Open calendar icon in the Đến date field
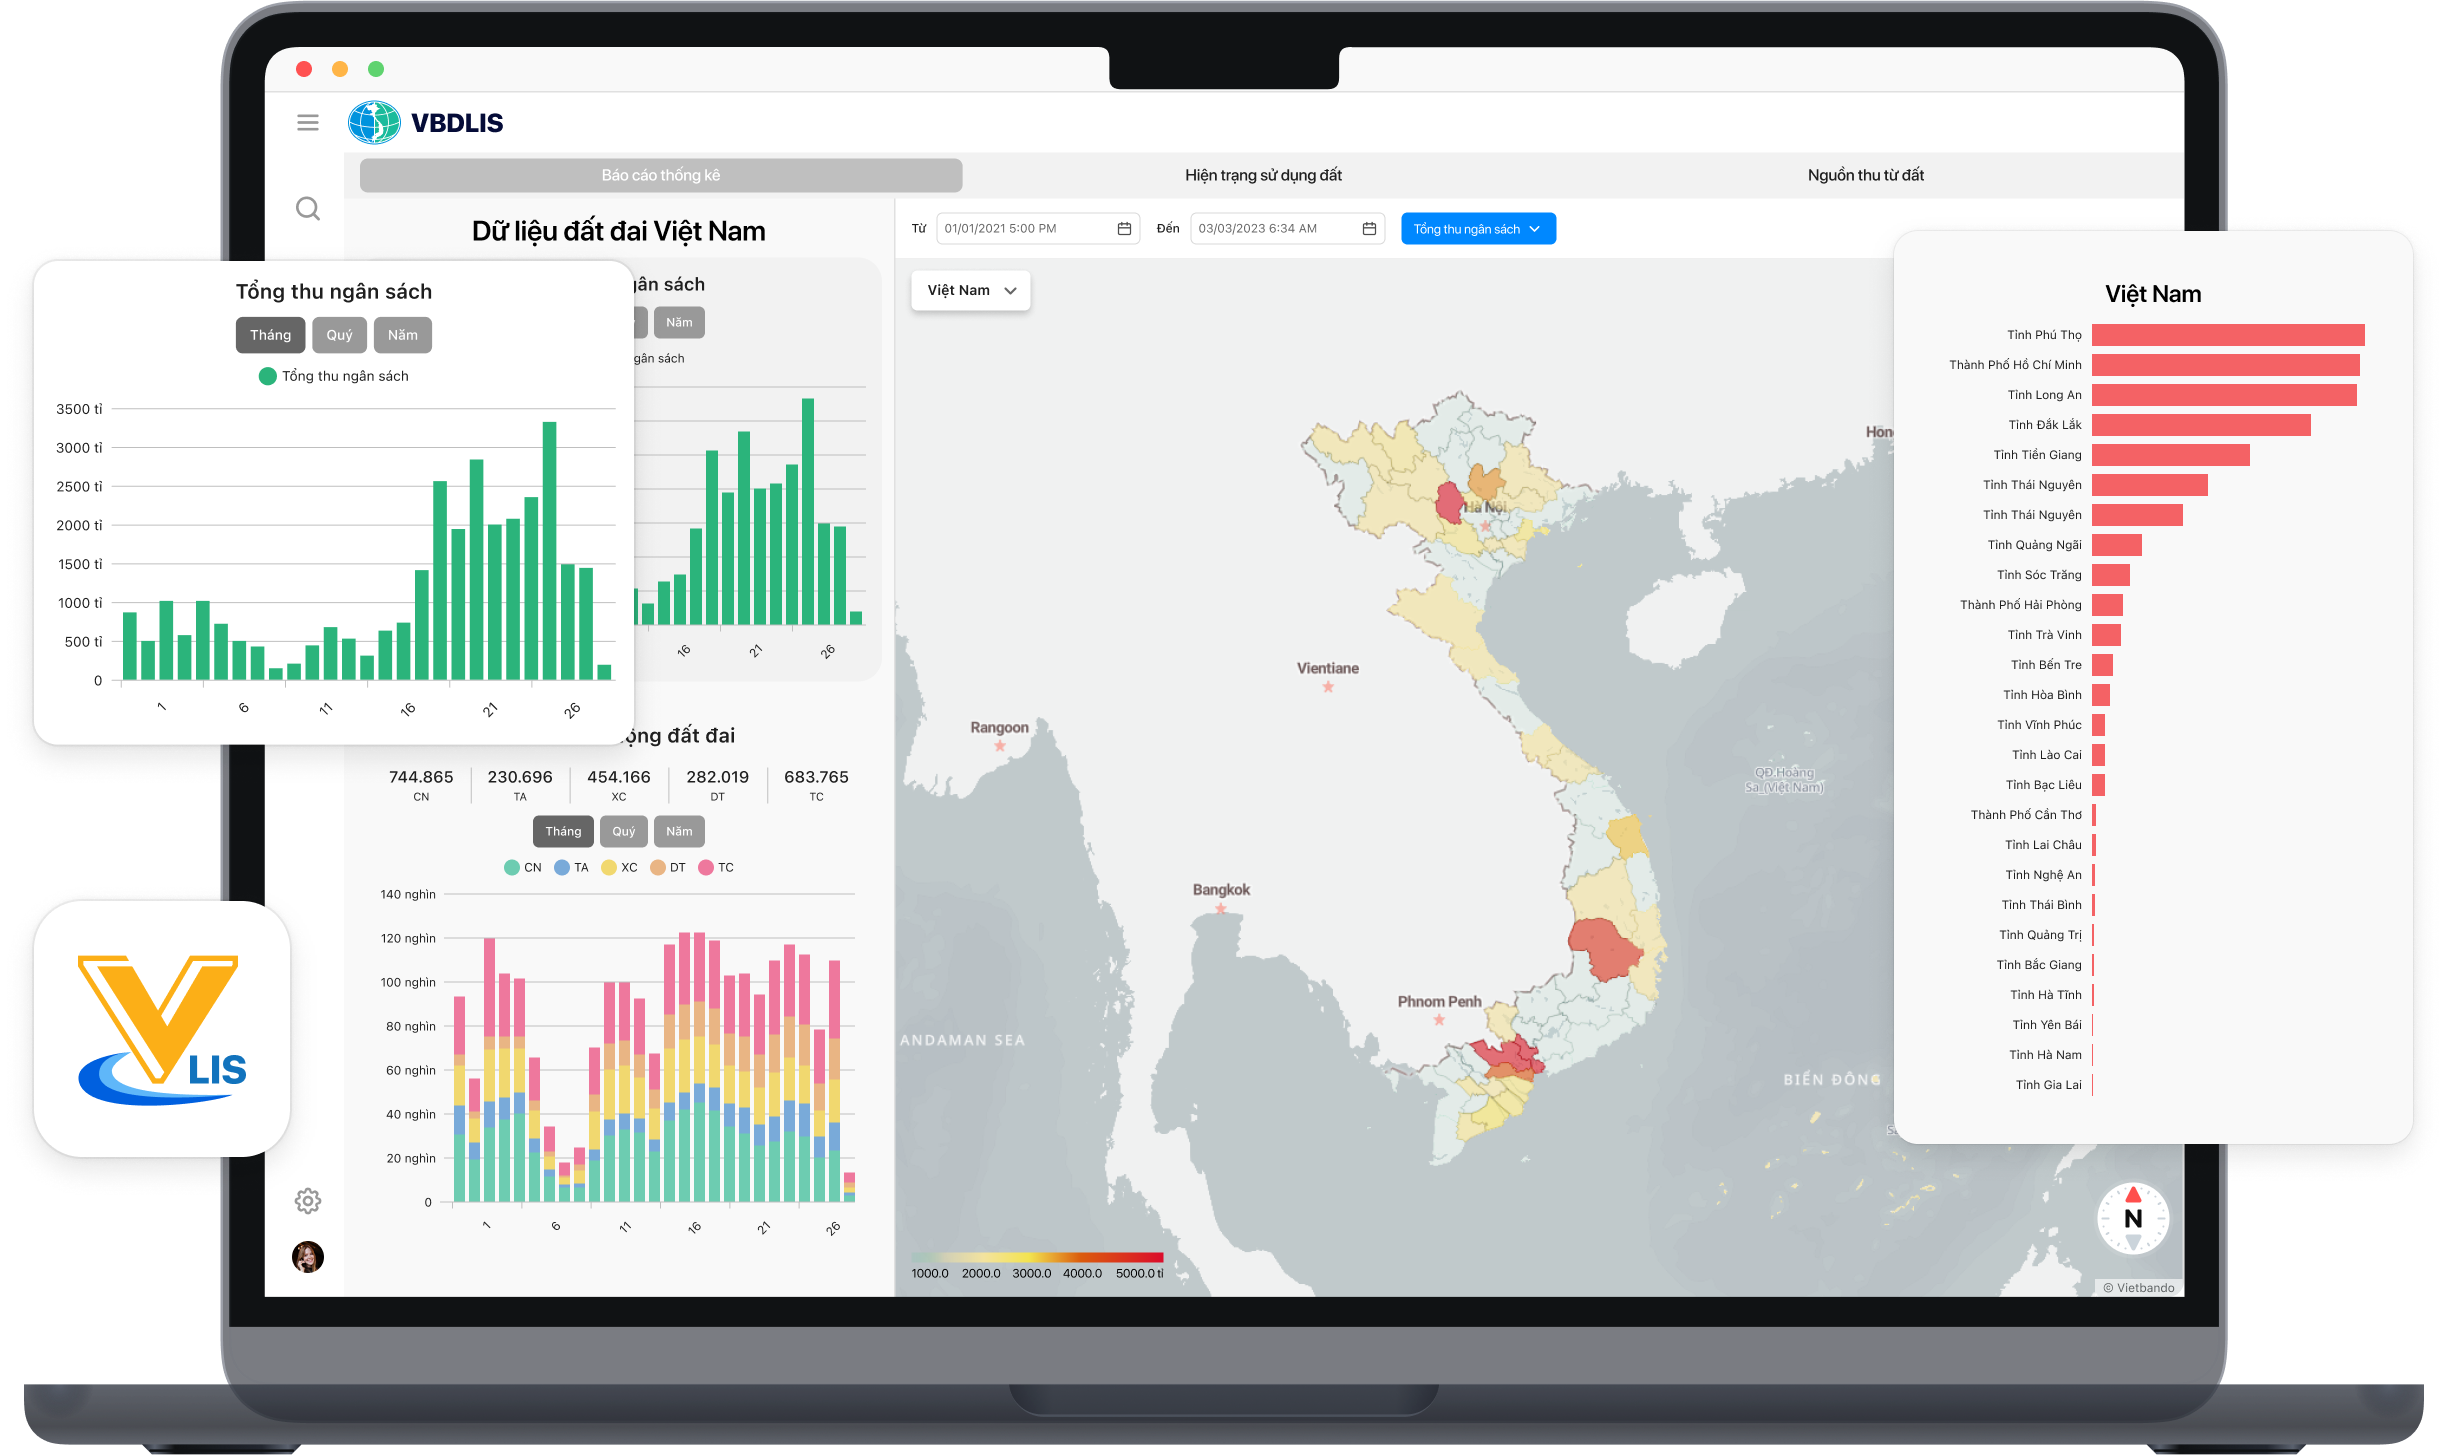This screenshot has width=2446, height=1456. 1369,229
